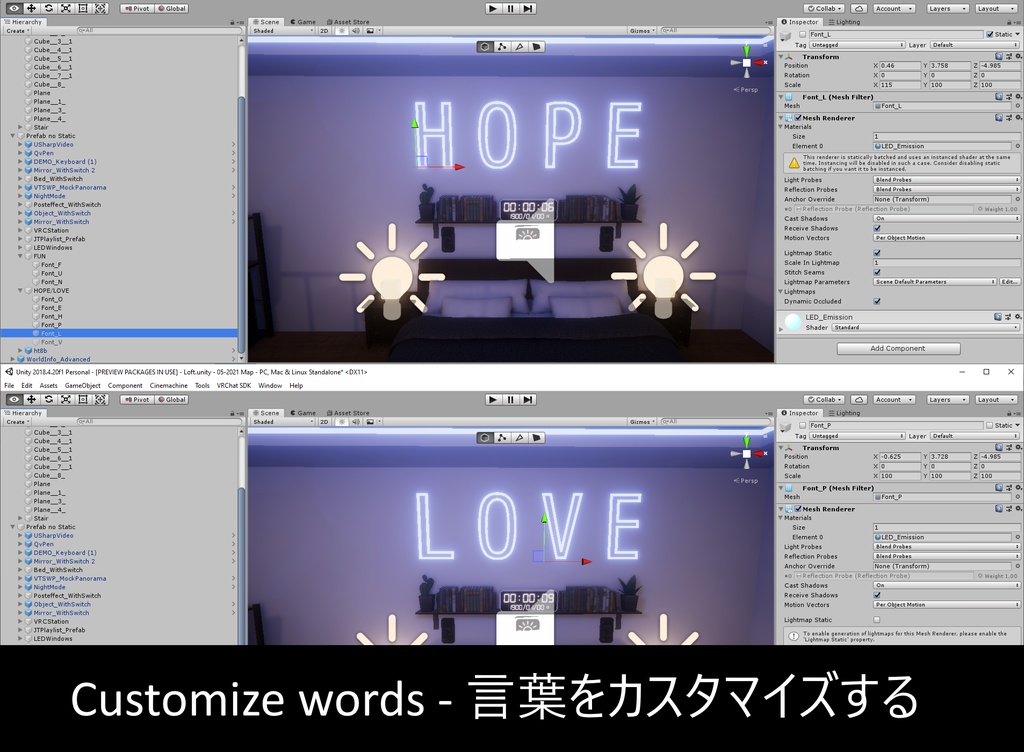
Task: Click Pause button in the top window
Action: click(x=511, y=8)
